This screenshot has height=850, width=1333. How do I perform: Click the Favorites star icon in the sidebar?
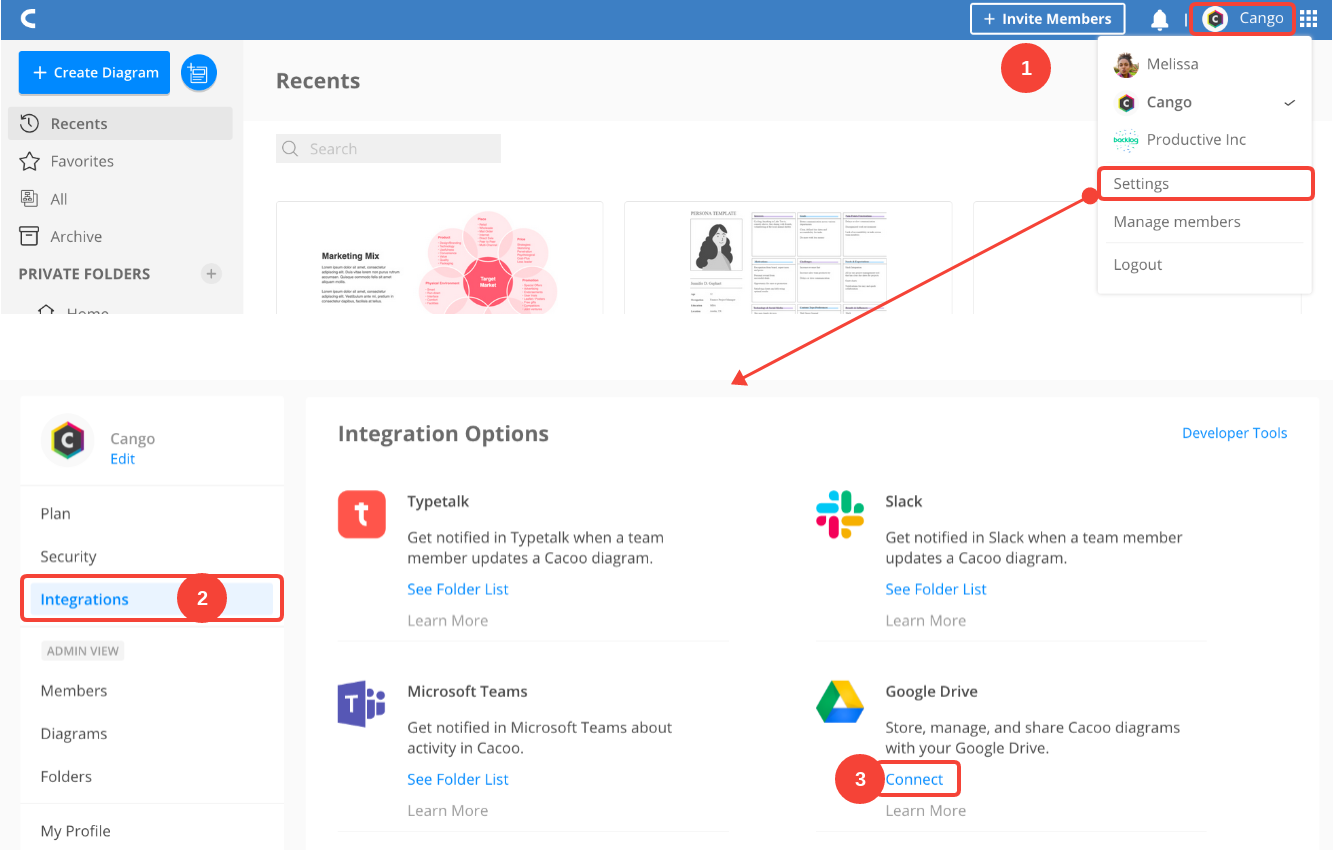(x=30, y=161)
